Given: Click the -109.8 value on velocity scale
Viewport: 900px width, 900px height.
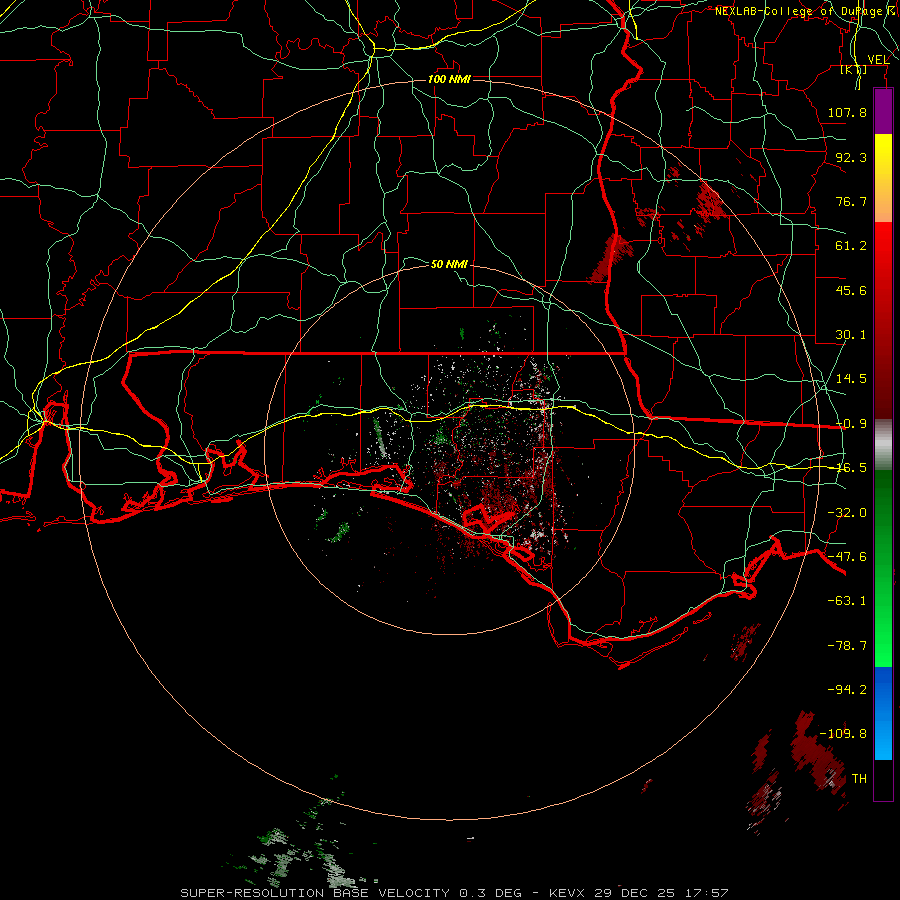Looking at the screenshot, I should pos(844,734).
